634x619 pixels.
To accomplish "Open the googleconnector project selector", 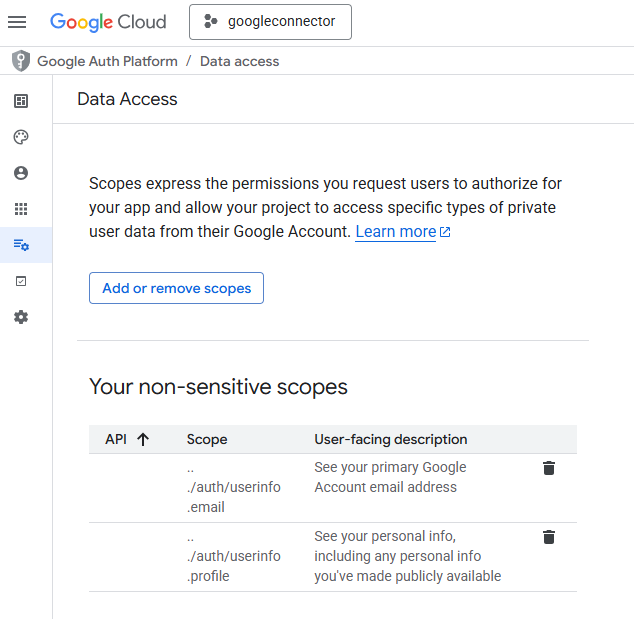I will point(270,21).
